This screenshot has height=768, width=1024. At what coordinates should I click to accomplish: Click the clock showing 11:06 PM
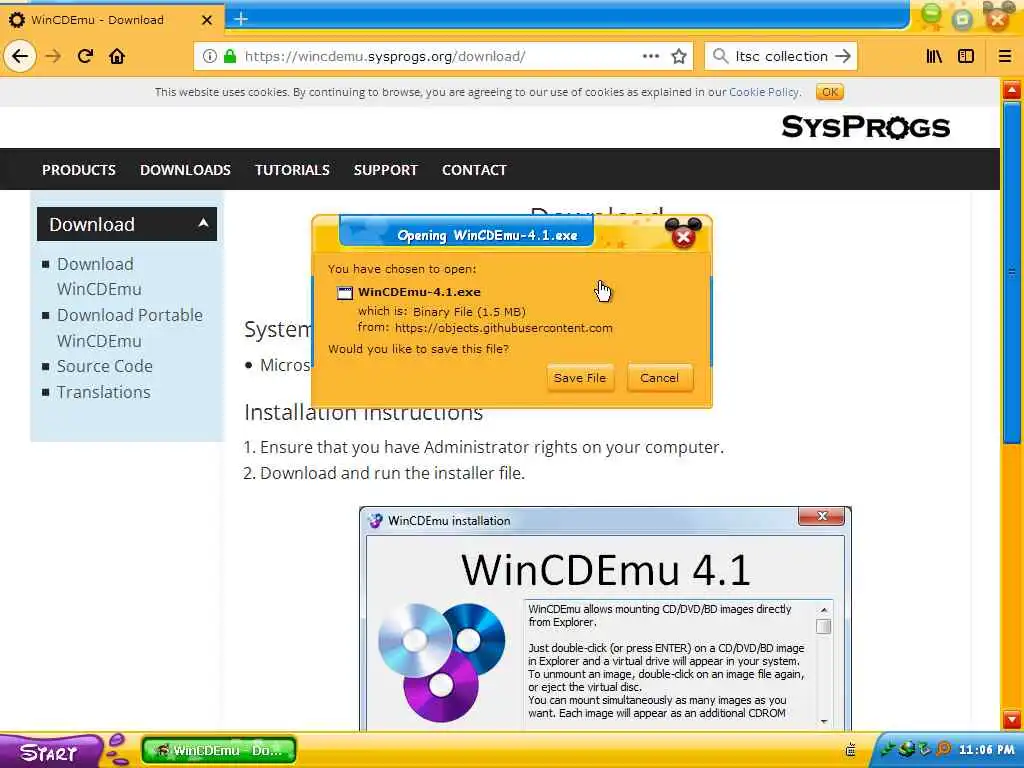pyautogui.click(x=987, y=750)
